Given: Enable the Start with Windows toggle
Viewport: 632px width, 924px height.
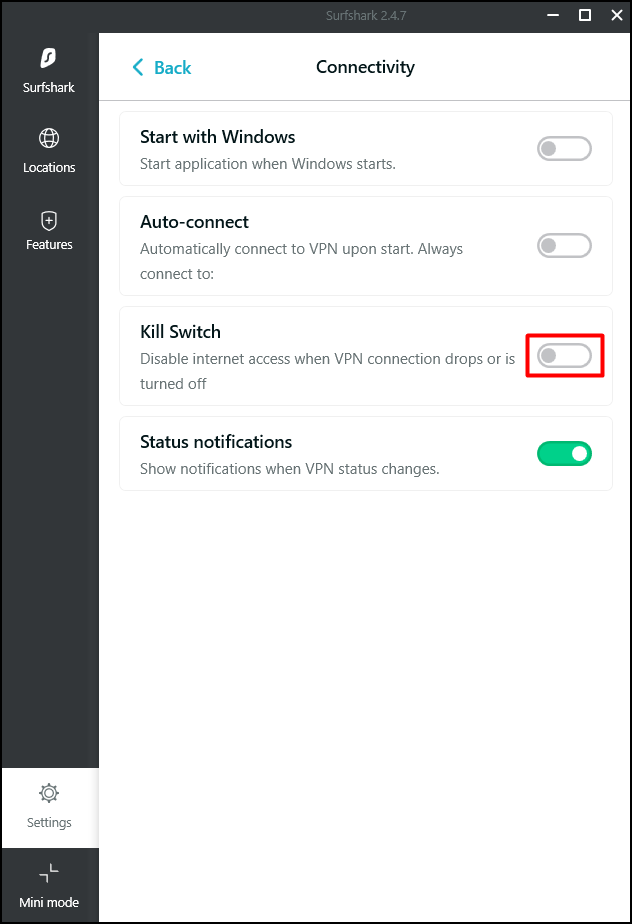Looking at the screenshot, I should click(564, 149).
